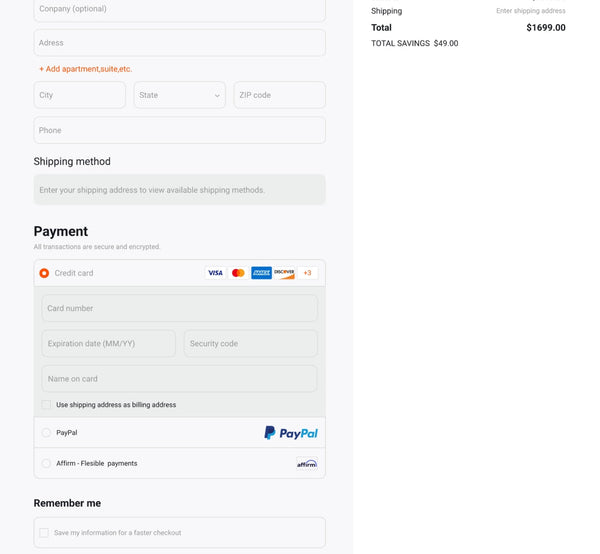Select PayPal as payment method
Viewport: 600px width, 554px height.
click(x=46, y=433)
